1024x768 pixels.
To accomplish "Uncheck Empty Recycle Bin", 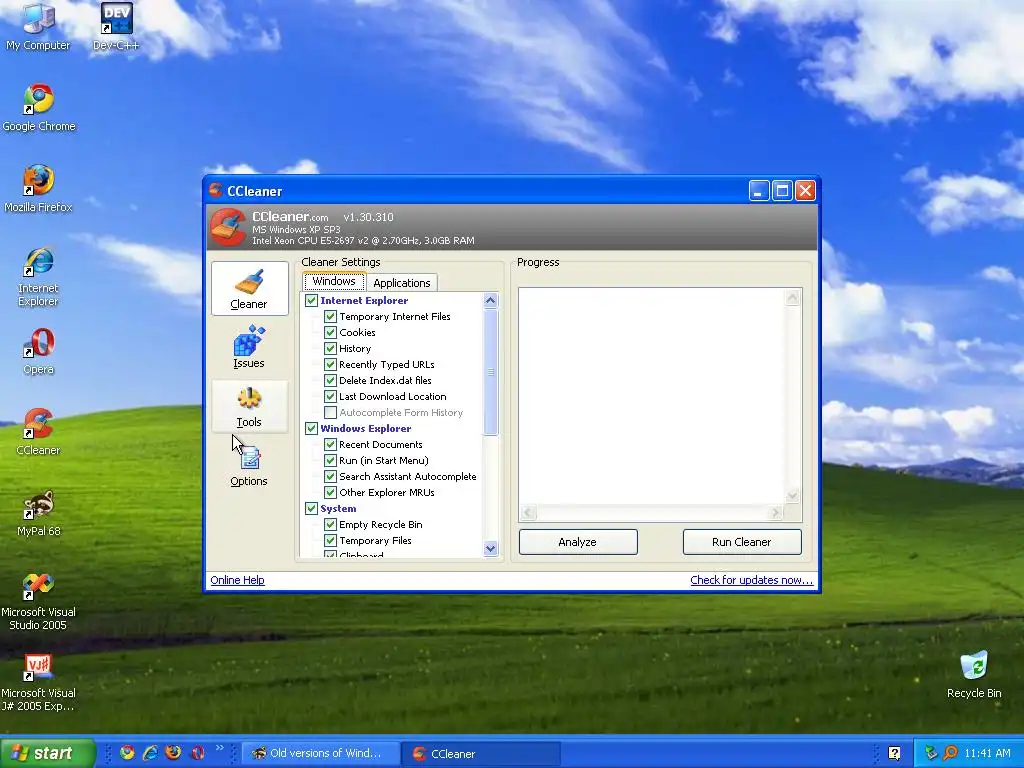I will coord(330,524).
